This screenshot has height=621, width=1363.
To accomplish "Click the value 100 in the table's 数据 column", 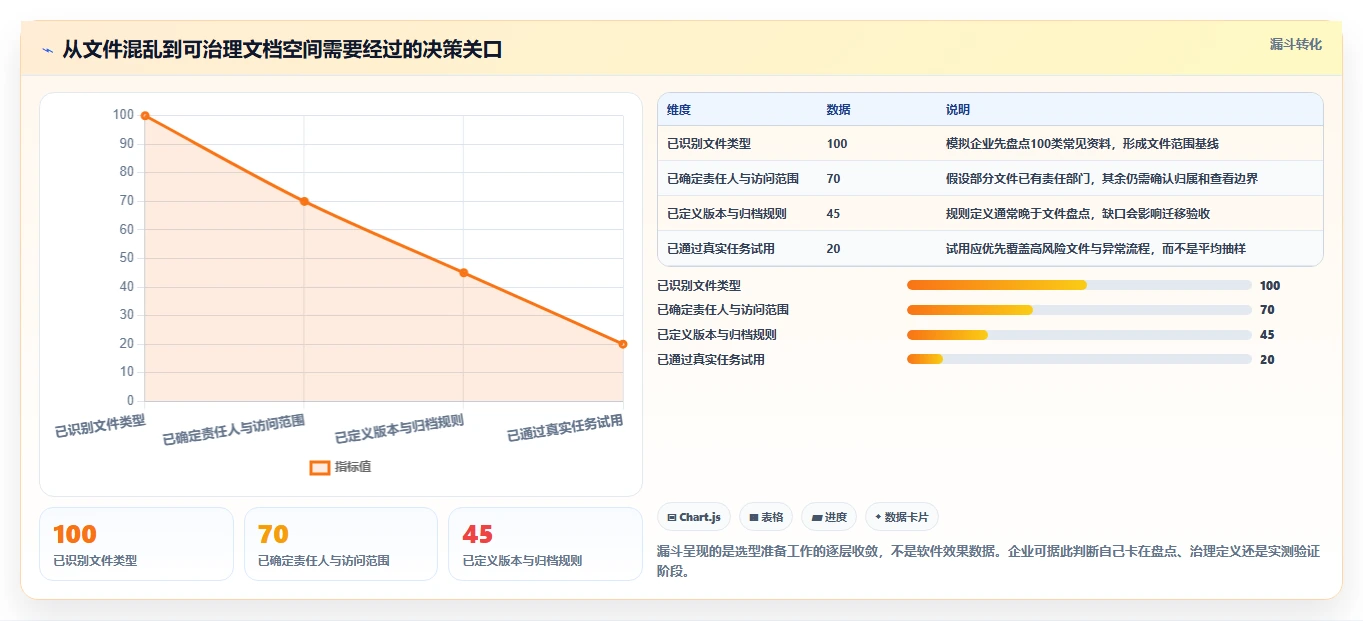I will [x=837, y=144].
